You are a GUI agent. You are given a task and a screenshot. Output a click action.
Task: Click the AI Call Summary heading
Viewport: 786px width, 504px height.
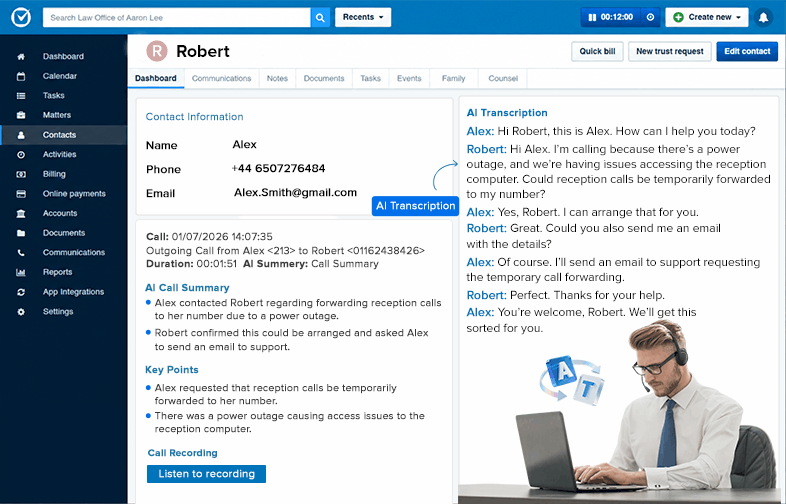[187, 288]
